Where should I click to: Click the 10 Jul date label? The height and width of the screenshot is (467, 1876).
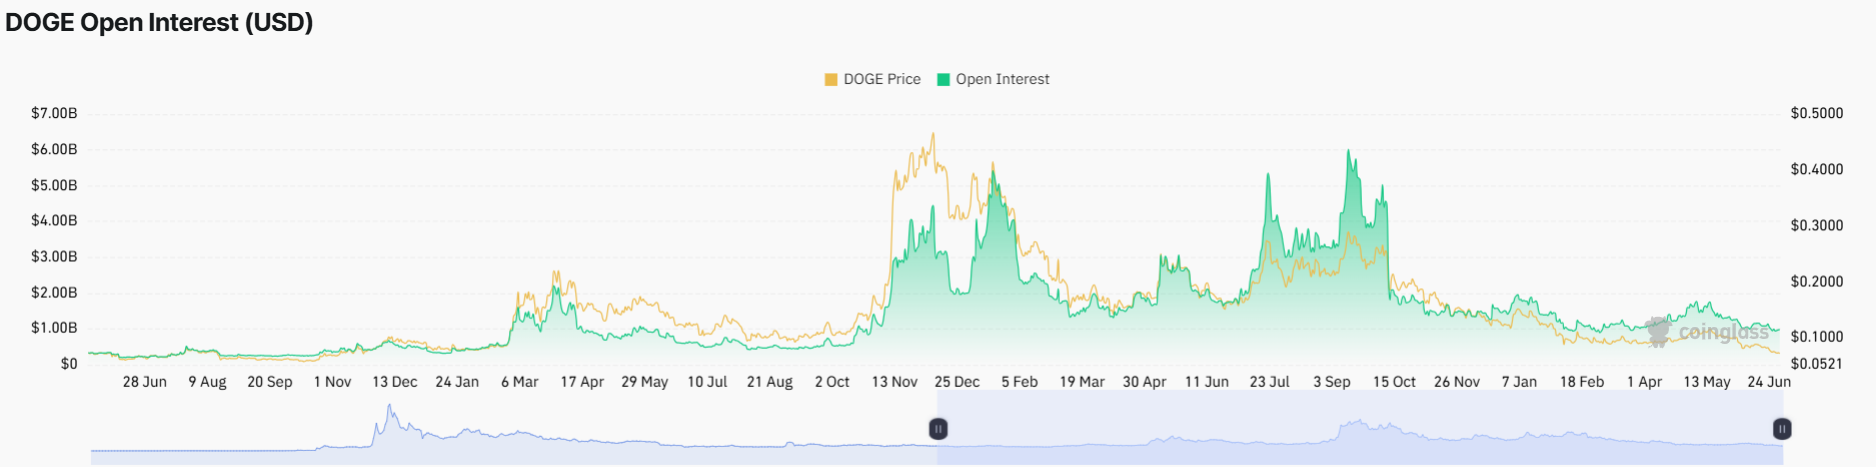click(707, 382)
